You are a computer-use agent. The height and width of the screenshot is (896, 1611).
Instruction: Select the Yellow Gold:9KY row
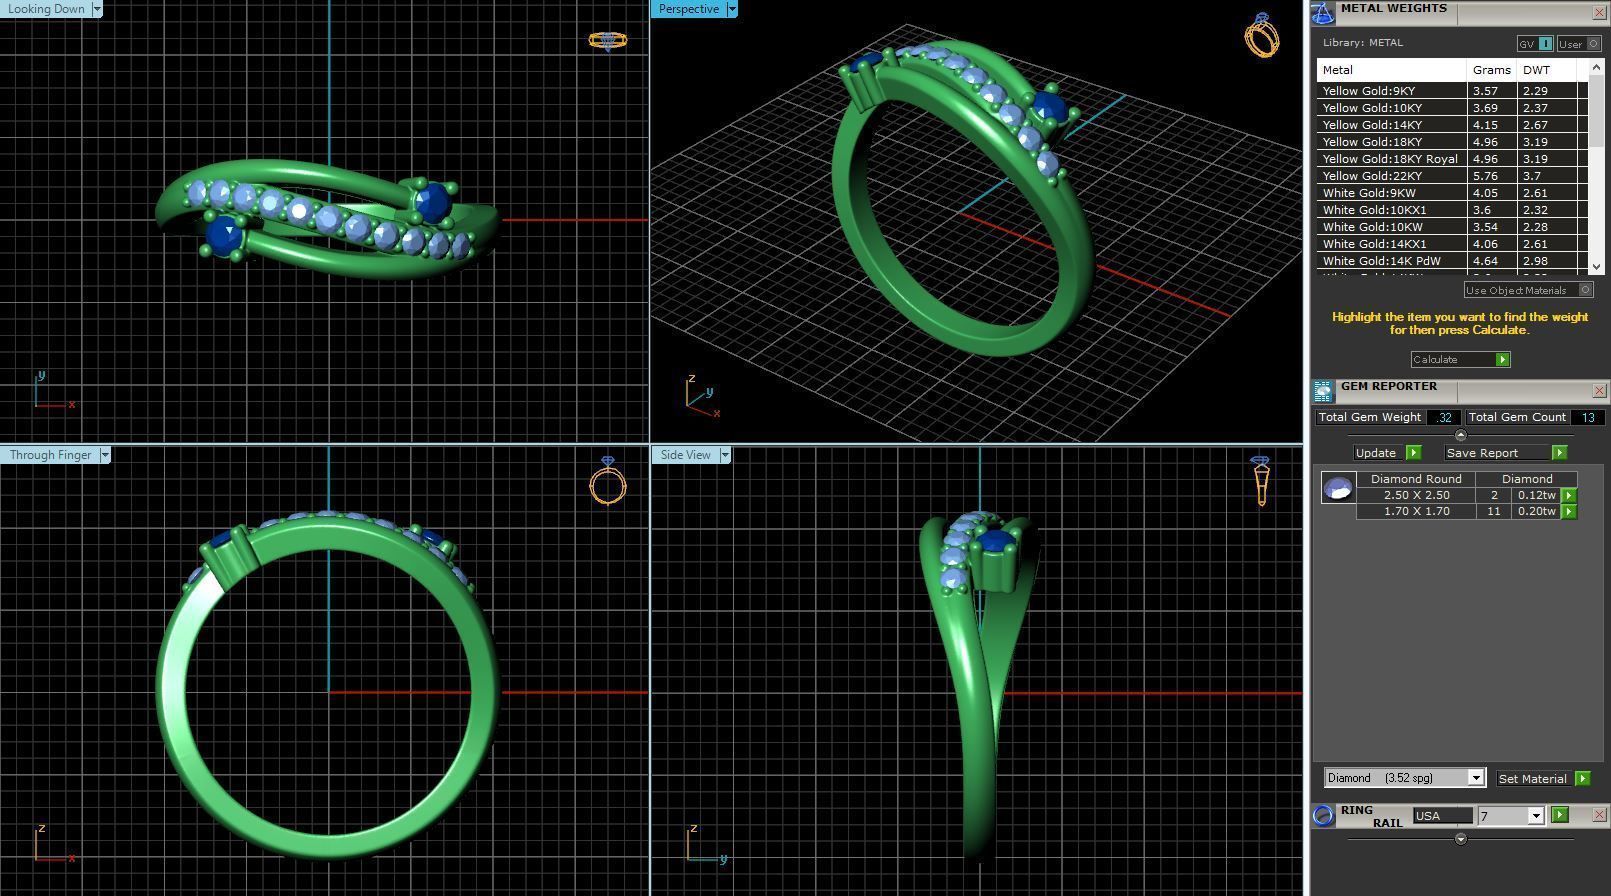point(1452,91)
